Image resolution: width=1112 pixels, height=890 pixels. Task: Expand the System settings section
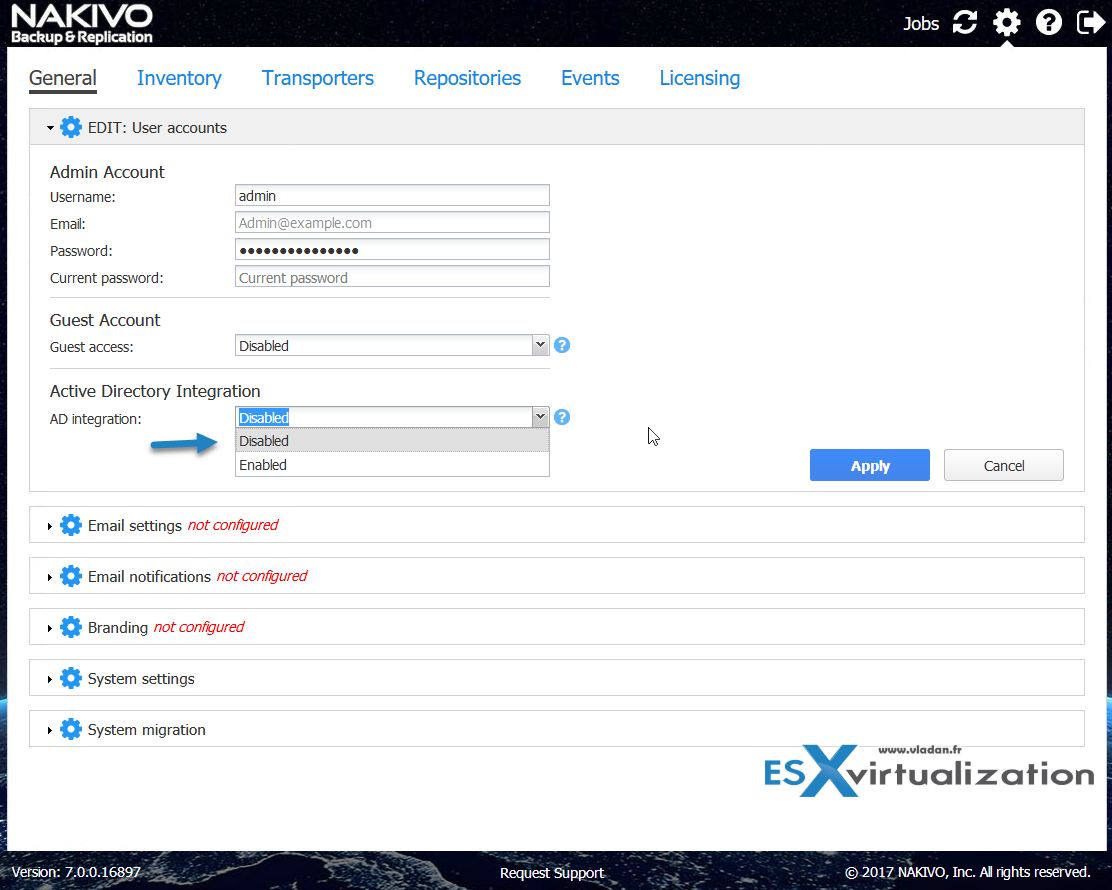click(x=50, y=679)
